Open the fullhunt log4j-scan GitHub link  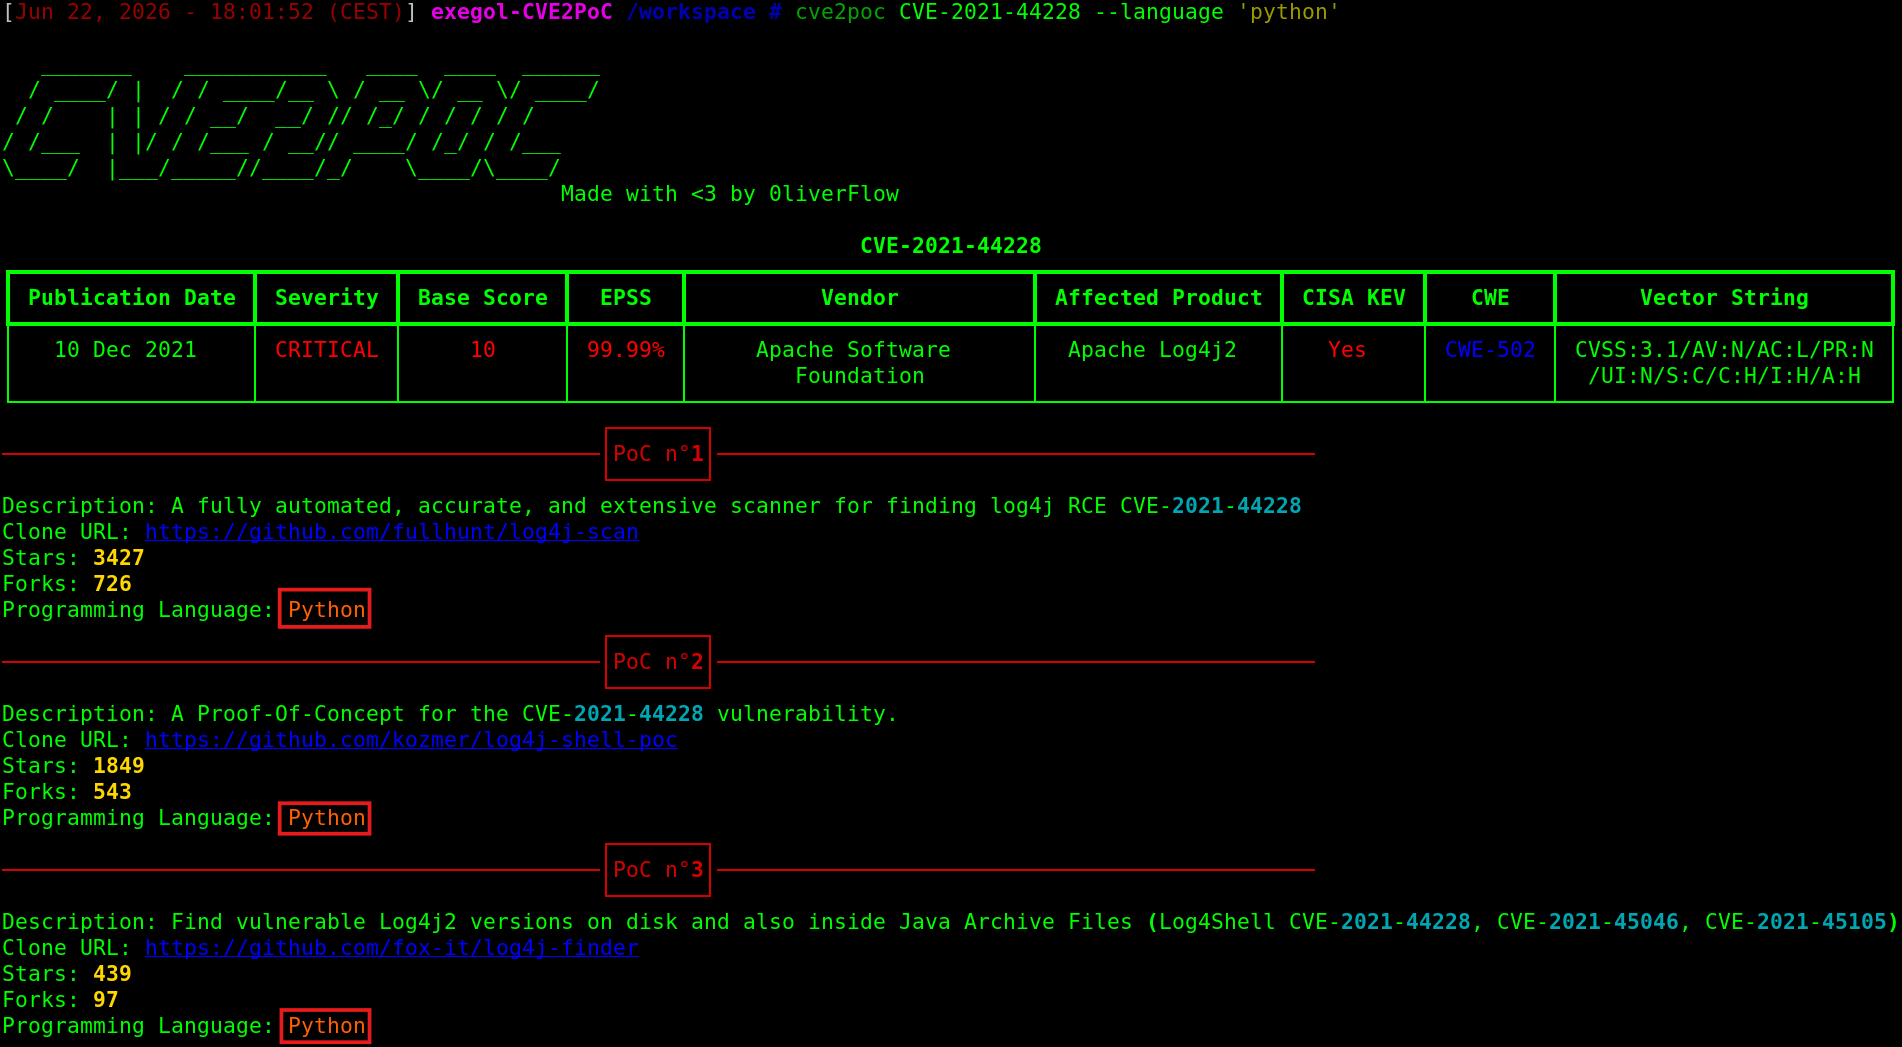[392, 532]
